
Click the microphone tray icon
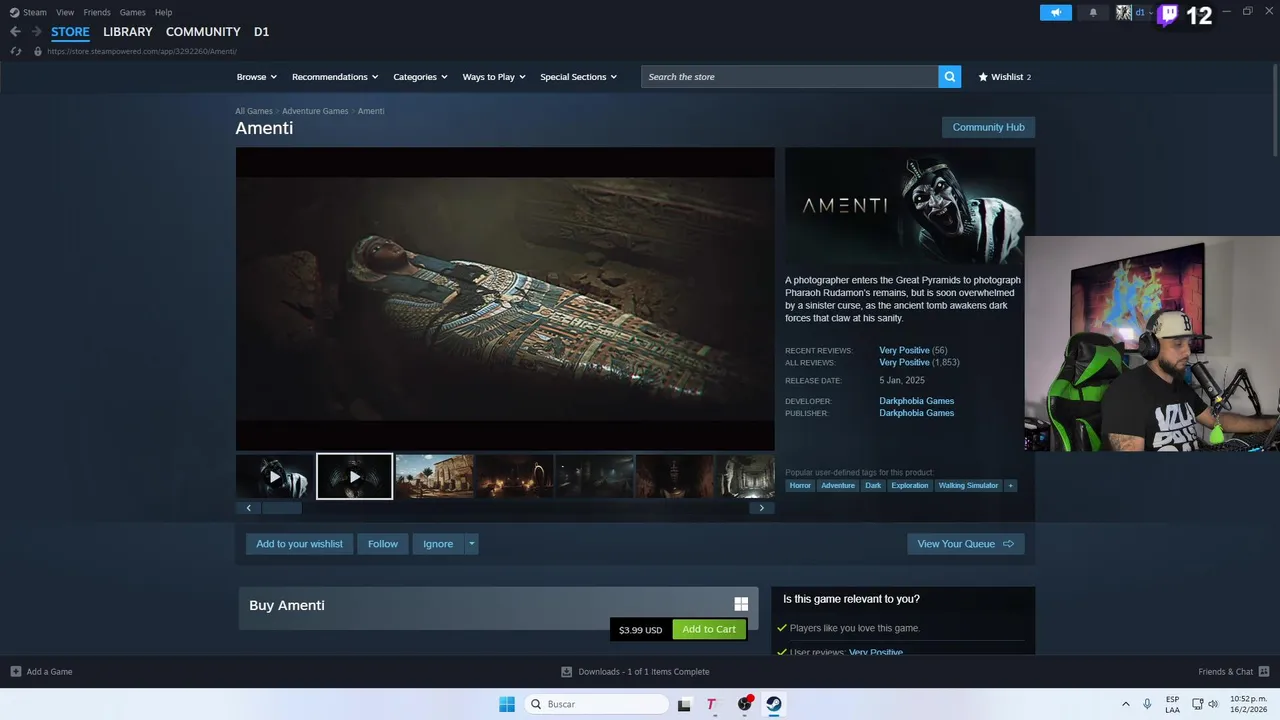1147,704
